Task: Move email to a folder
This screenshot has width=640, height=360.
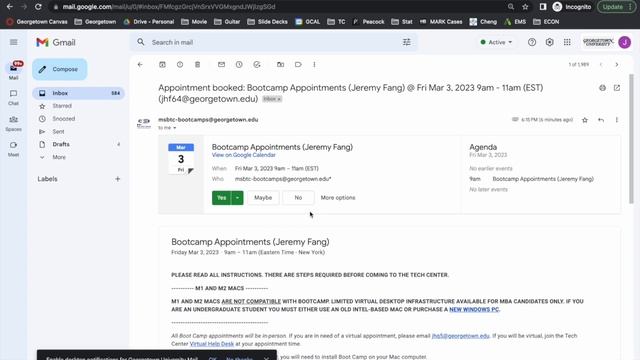Action: [280, 64]
